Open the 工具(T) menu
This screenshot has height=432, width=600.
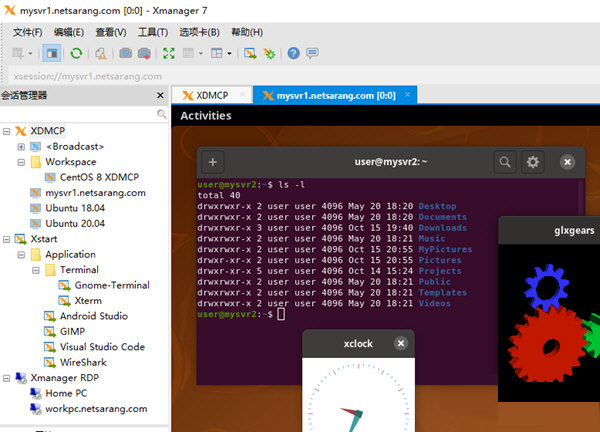[x=152, y=32]
